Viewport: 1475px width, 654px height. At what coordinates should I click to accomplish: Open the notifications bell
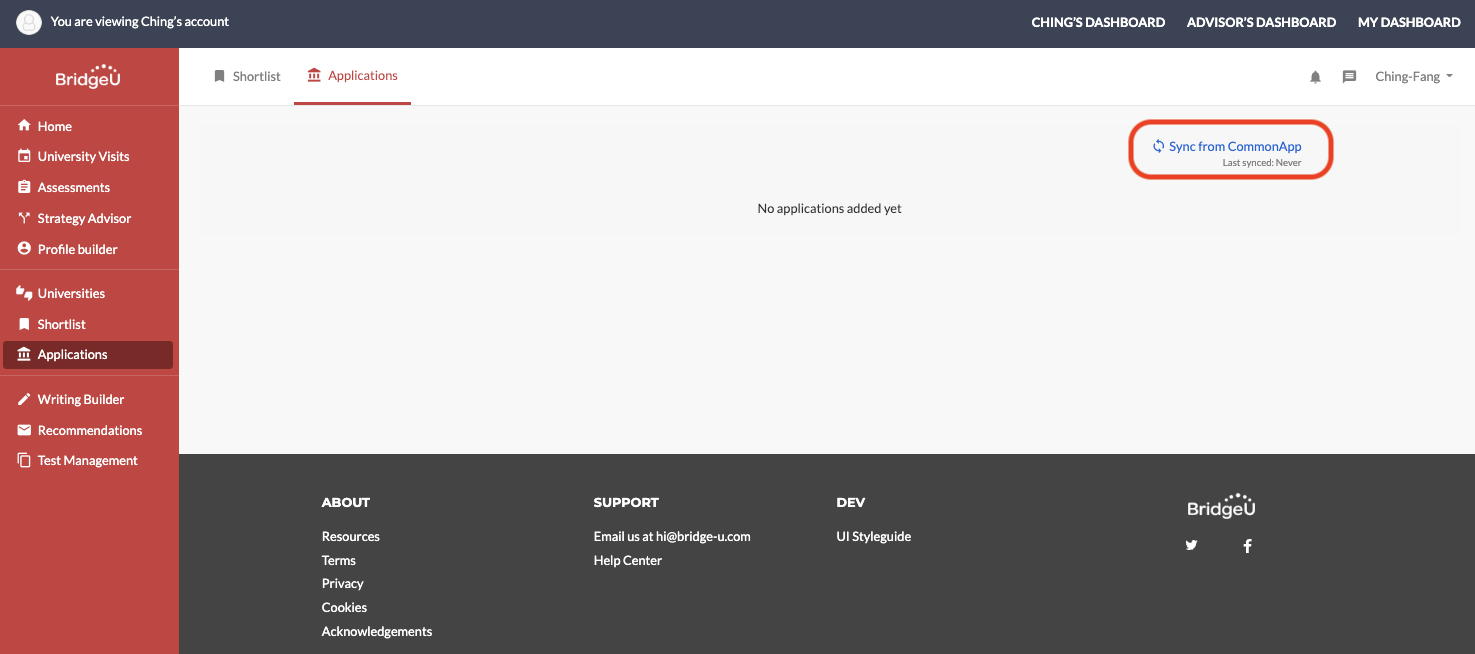click(x=1315, y=77)
